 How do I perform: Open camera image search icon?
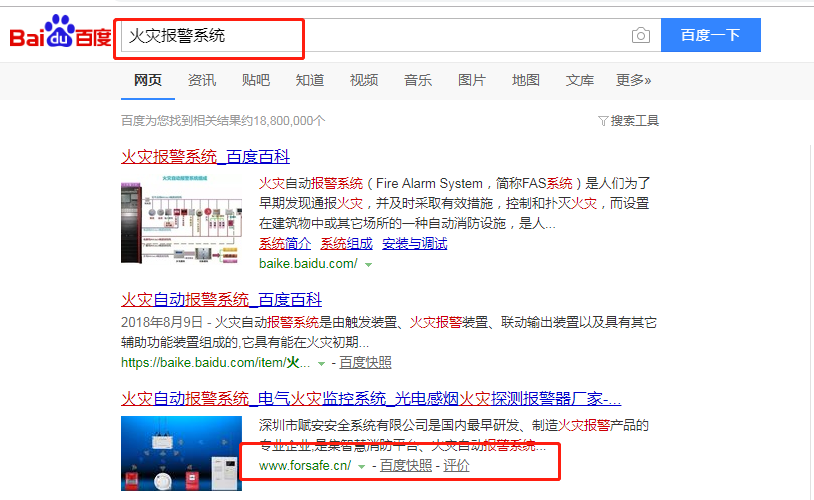(641, 35)
